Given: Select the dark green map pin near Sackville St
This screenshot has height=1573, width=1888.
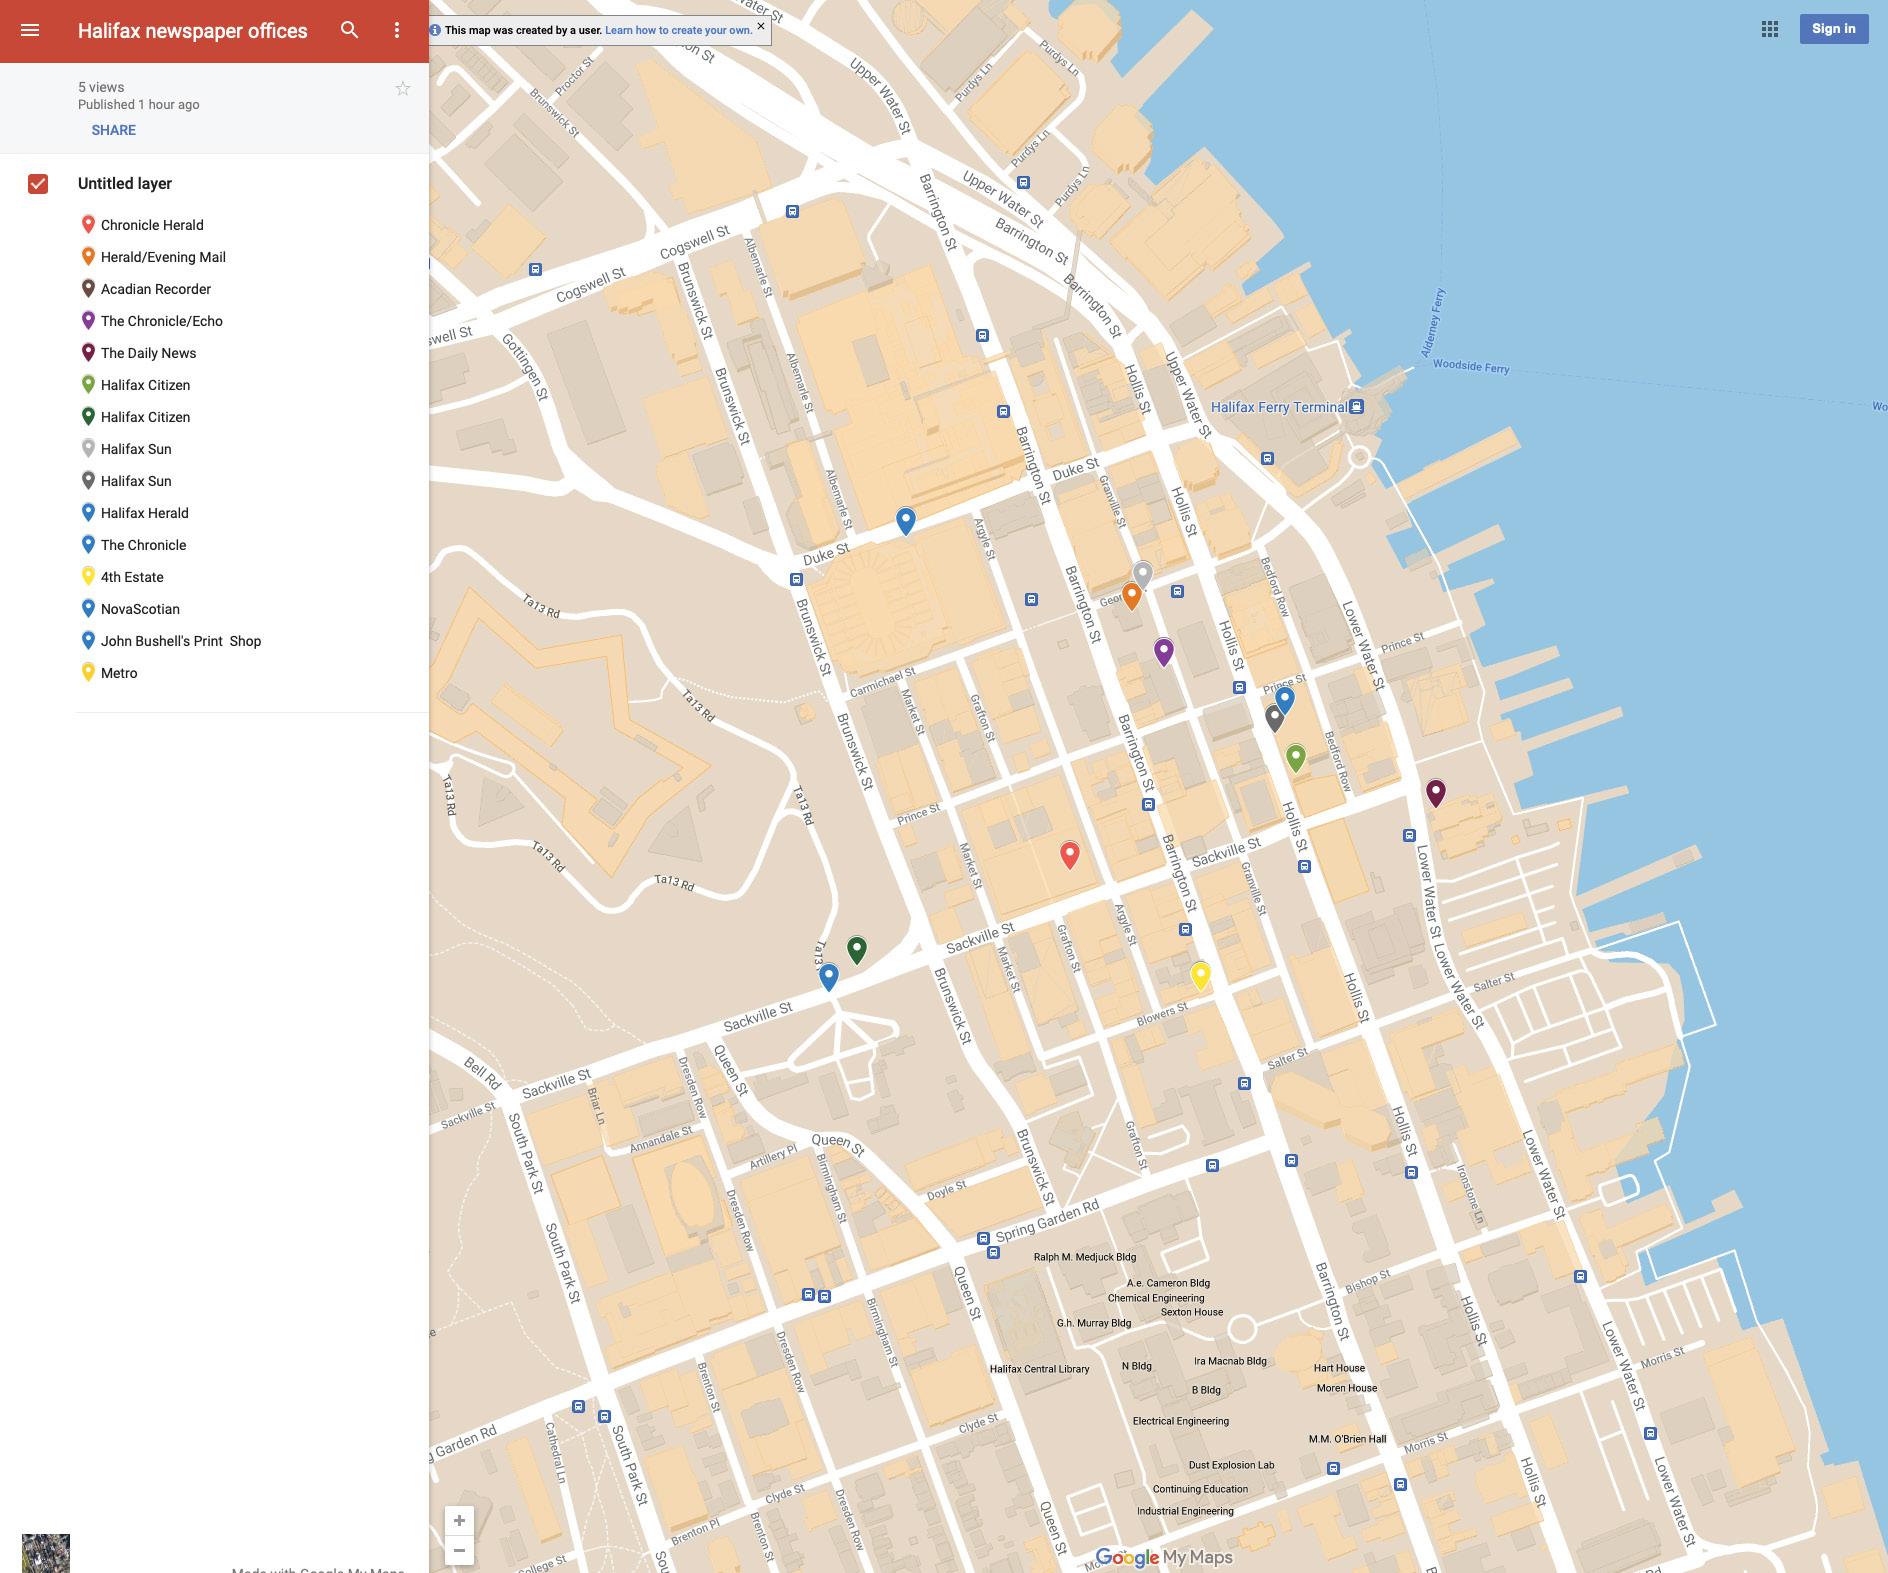Looking at the screenshot, I should point(857,949).
